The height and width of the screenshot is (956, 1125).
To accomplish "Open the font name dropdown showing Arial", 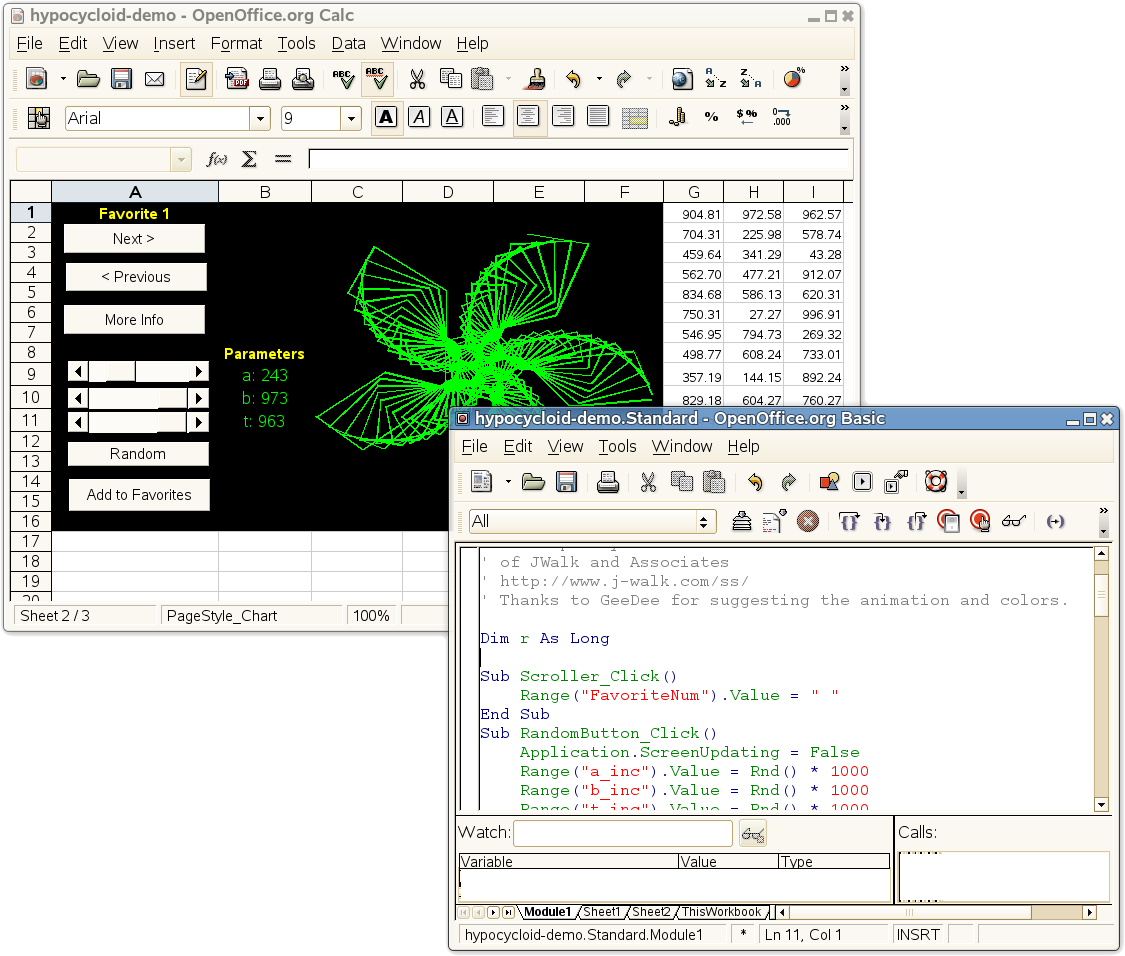I will pyautogui.click(x=259, y=117).
